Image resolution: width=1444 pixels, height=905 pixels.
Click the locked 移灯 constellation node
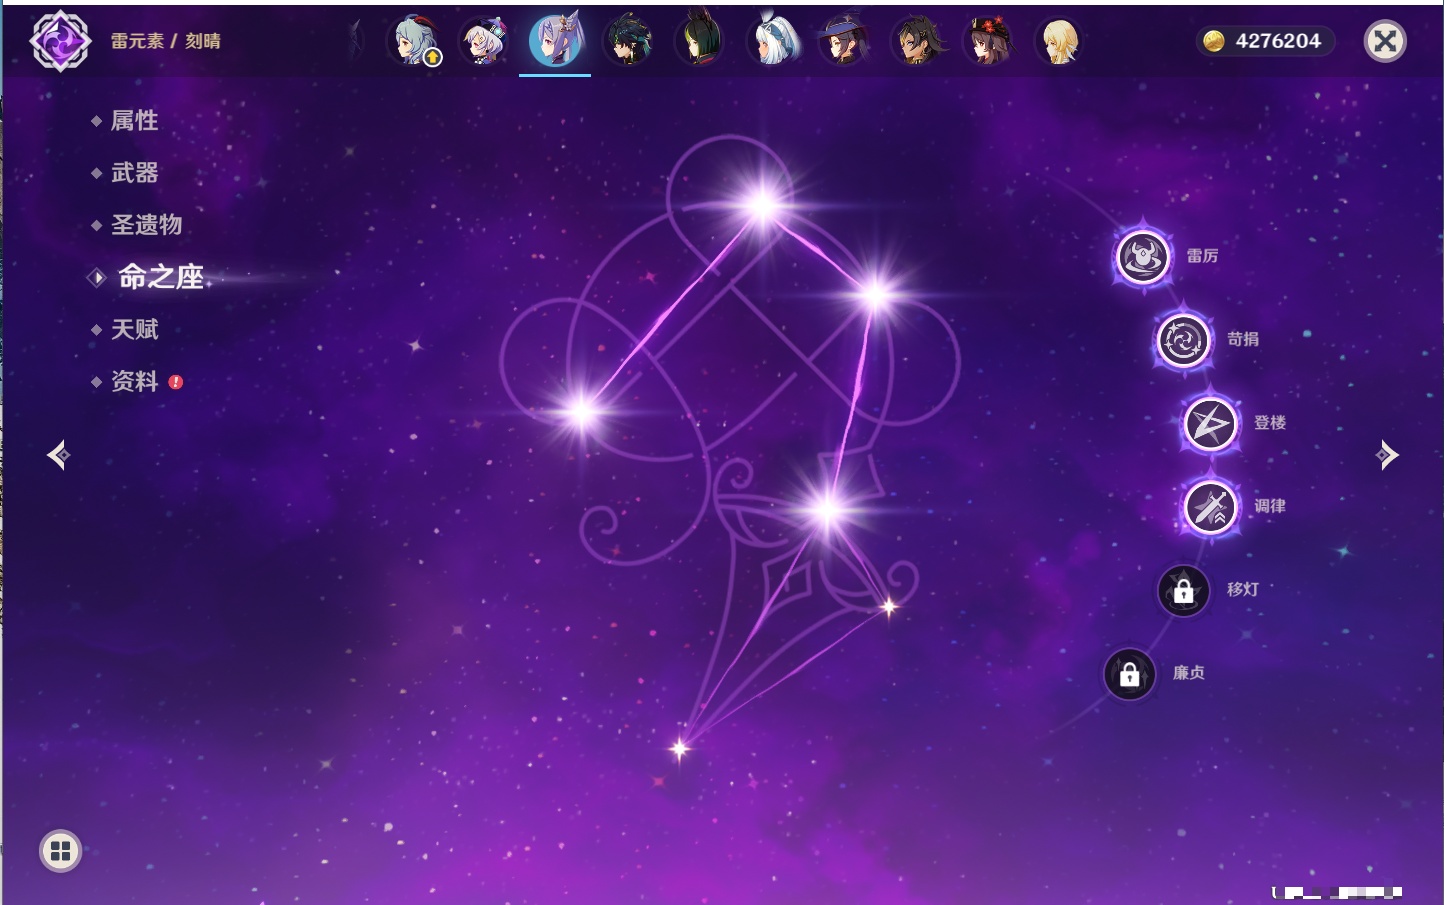tap(1184, 591)
